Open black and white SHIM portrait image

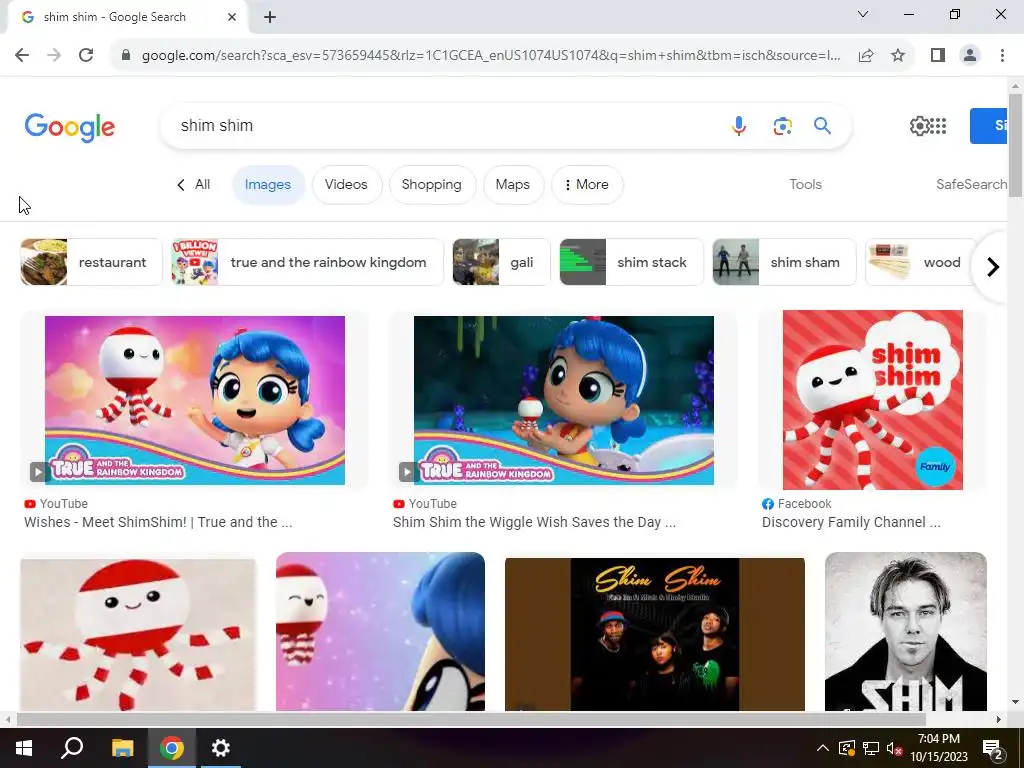click(905, 632)
